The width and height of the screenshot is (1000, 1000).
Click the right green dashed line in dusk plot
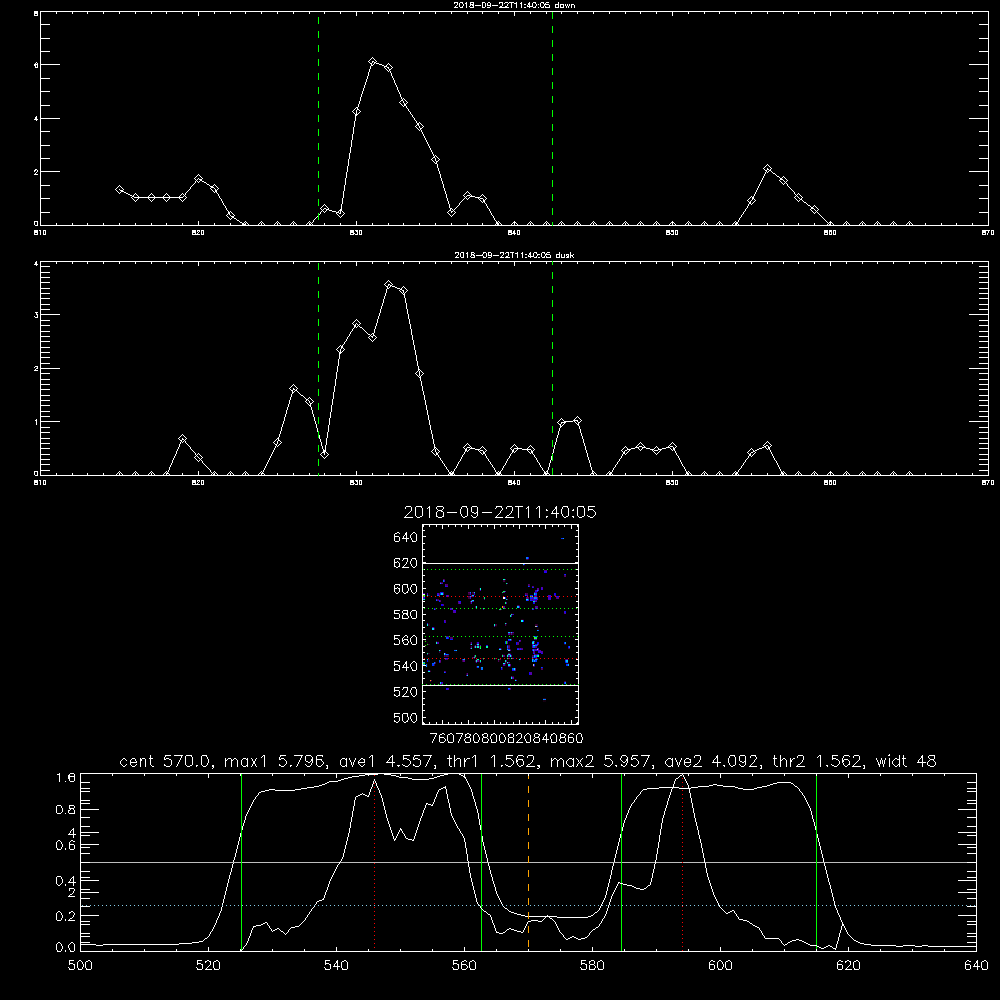point(552,369)
